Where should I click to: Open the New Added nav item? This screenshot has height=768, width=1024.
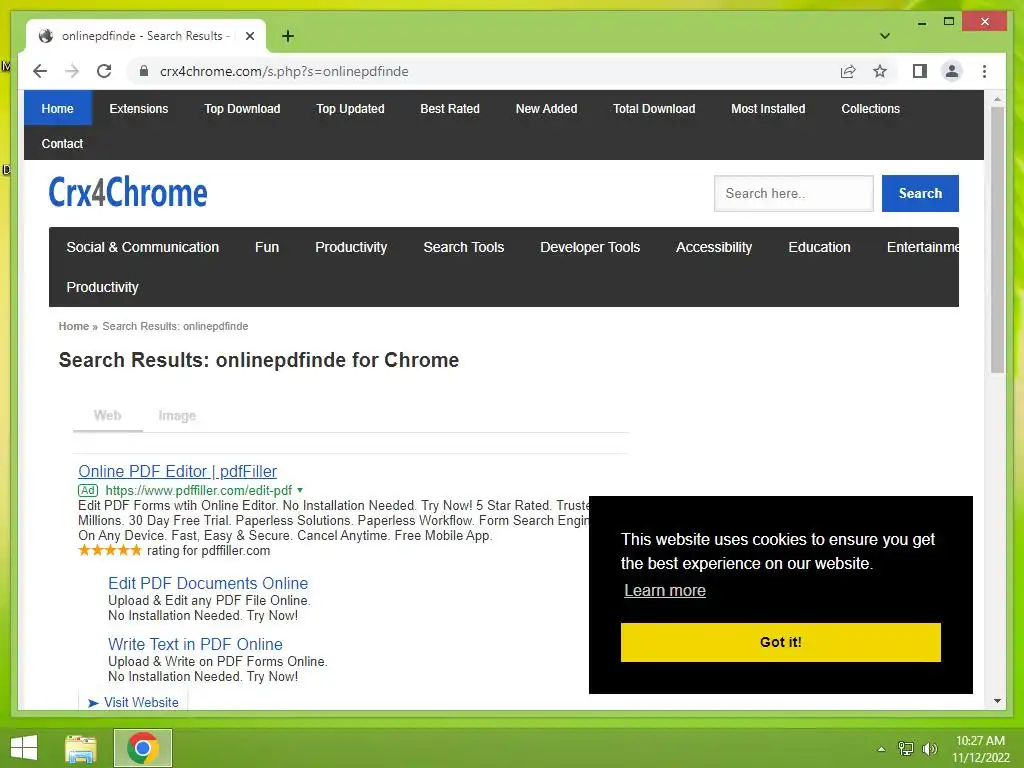(546, 108)
